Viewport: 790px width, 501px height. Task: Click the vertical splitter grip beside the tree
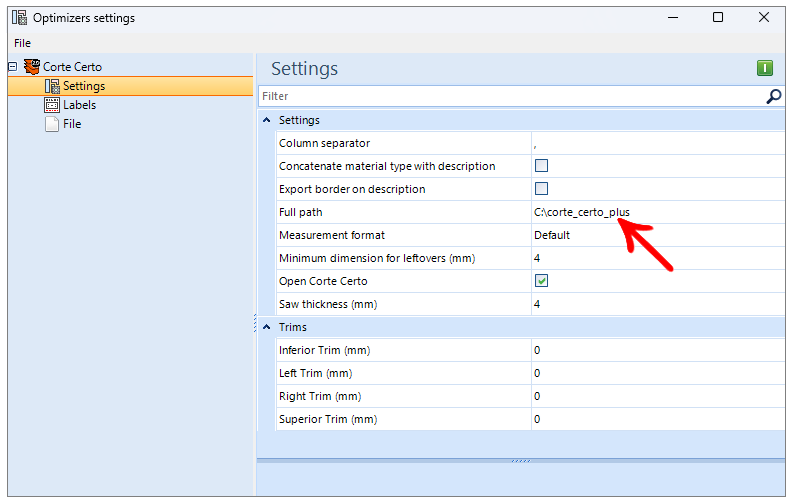point(255,323)
